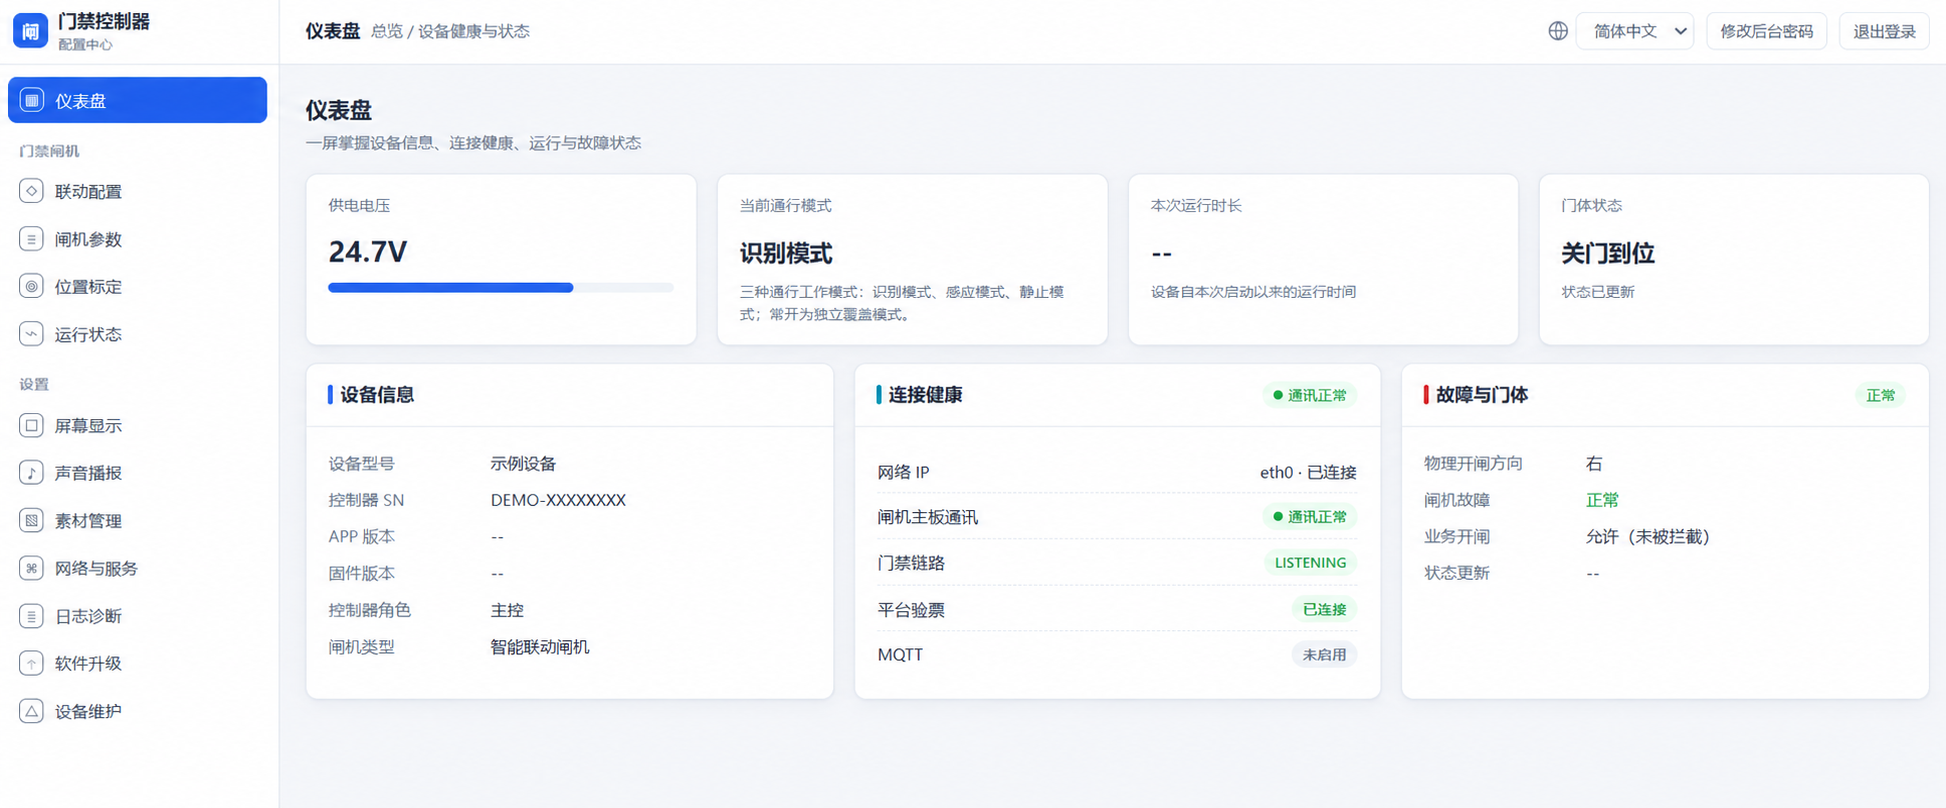Click the 识别模式 mode value
Image resolution: width=1946 pixels, height=808 pixels.
(786, 254)
